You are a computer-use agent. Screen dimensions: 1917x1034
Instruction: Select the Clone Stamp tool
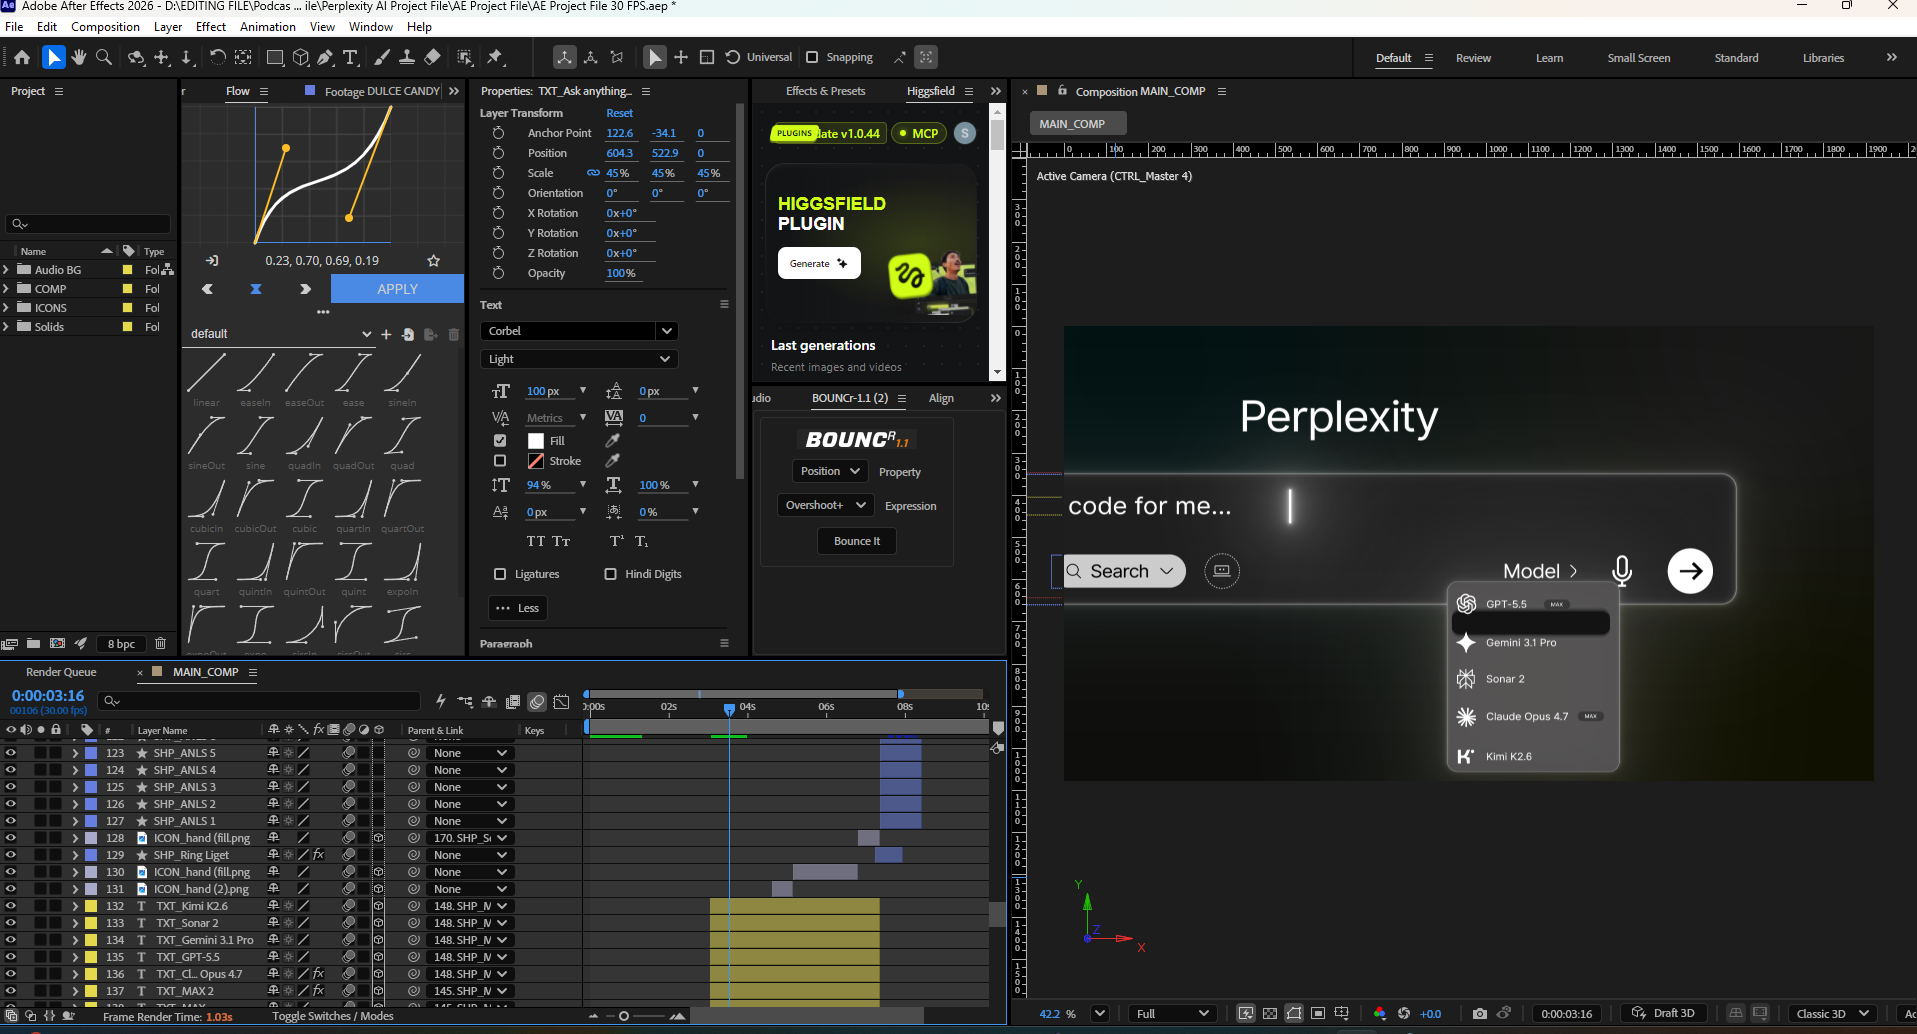(x=407, y=57)
